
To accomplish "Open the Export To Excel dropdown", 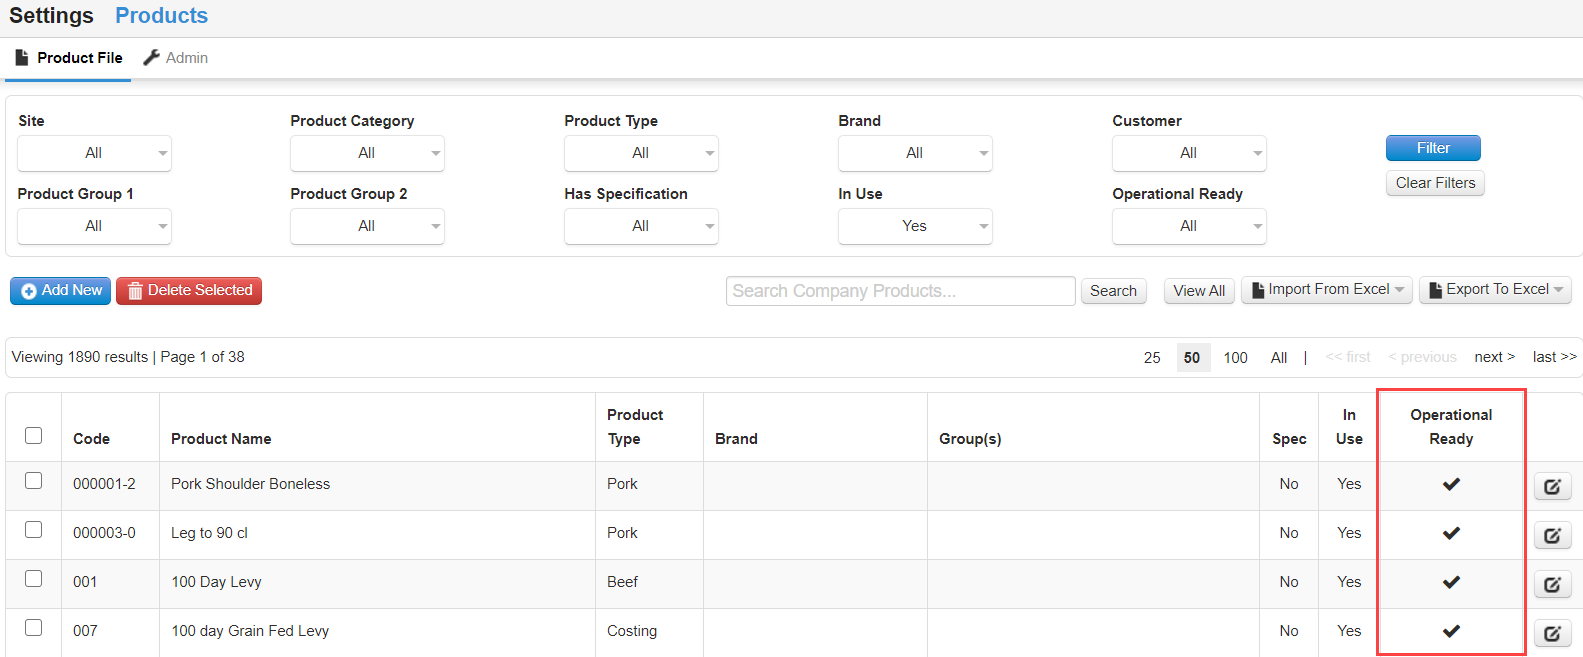I will click(x=1495, y=290).
